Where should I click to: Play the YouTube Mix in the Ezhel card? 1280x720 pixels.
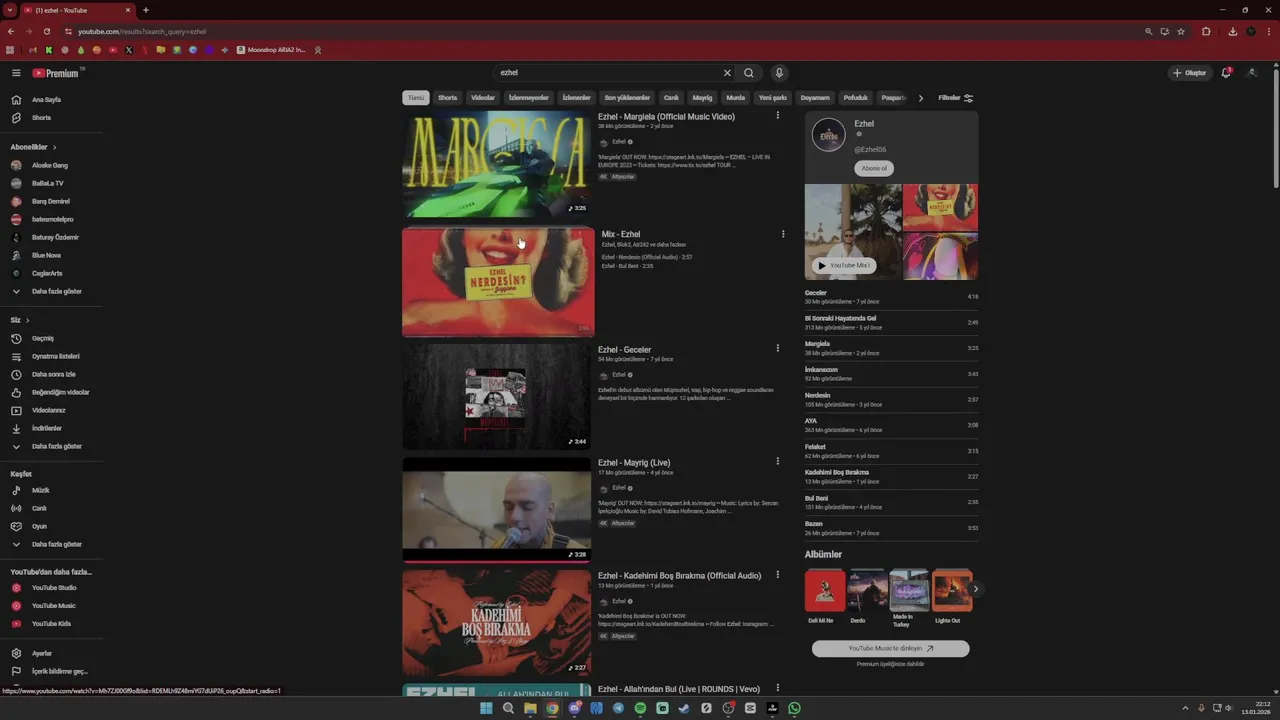point(843,265)
